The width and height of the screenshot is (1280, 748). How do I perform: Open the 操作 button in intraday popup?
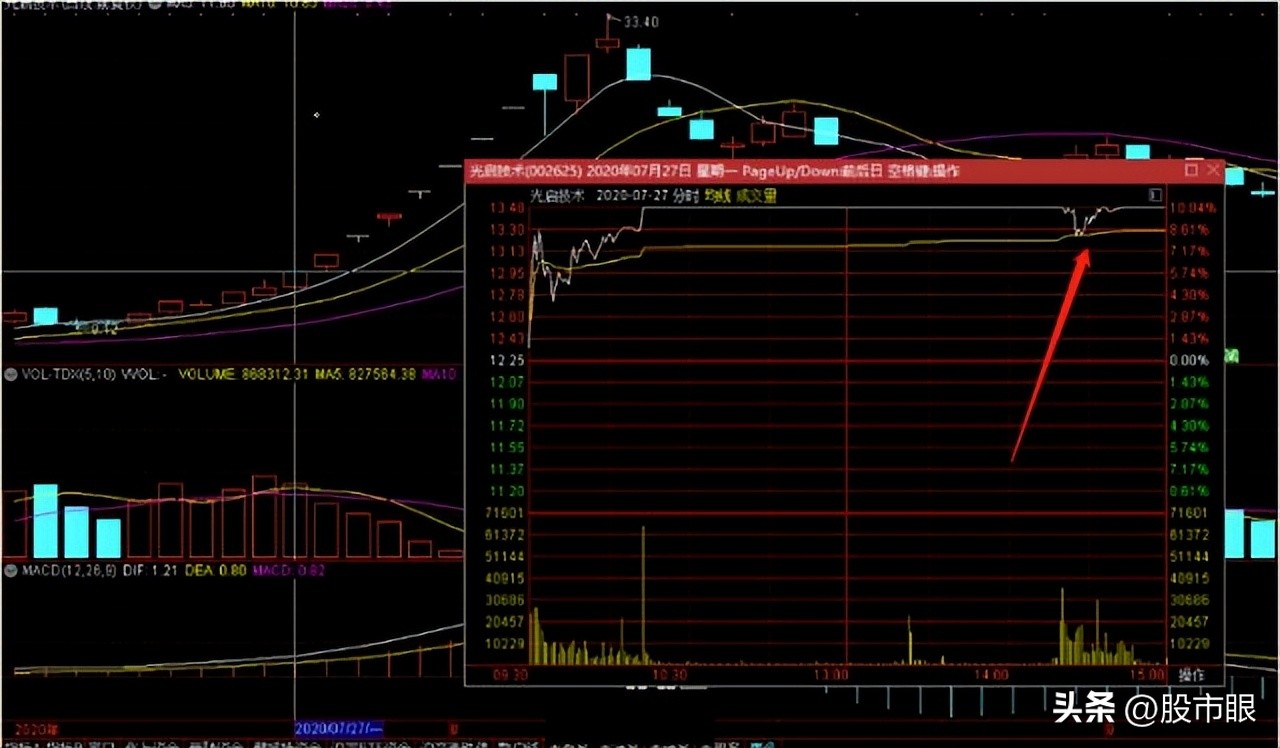(1190, 674)
